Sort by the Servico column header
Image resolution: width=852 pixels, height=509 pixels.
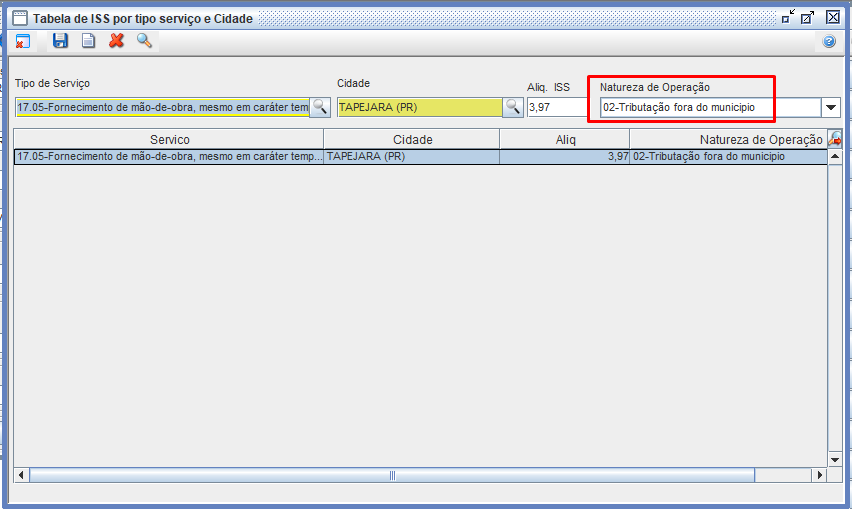[169, 139]
